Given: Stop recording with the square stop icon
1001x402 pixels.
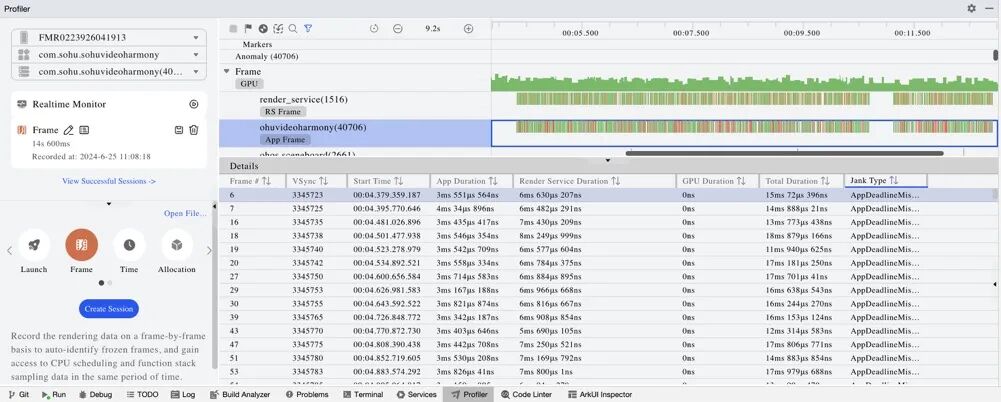Looking at the screenshot, I should [233, 29].
